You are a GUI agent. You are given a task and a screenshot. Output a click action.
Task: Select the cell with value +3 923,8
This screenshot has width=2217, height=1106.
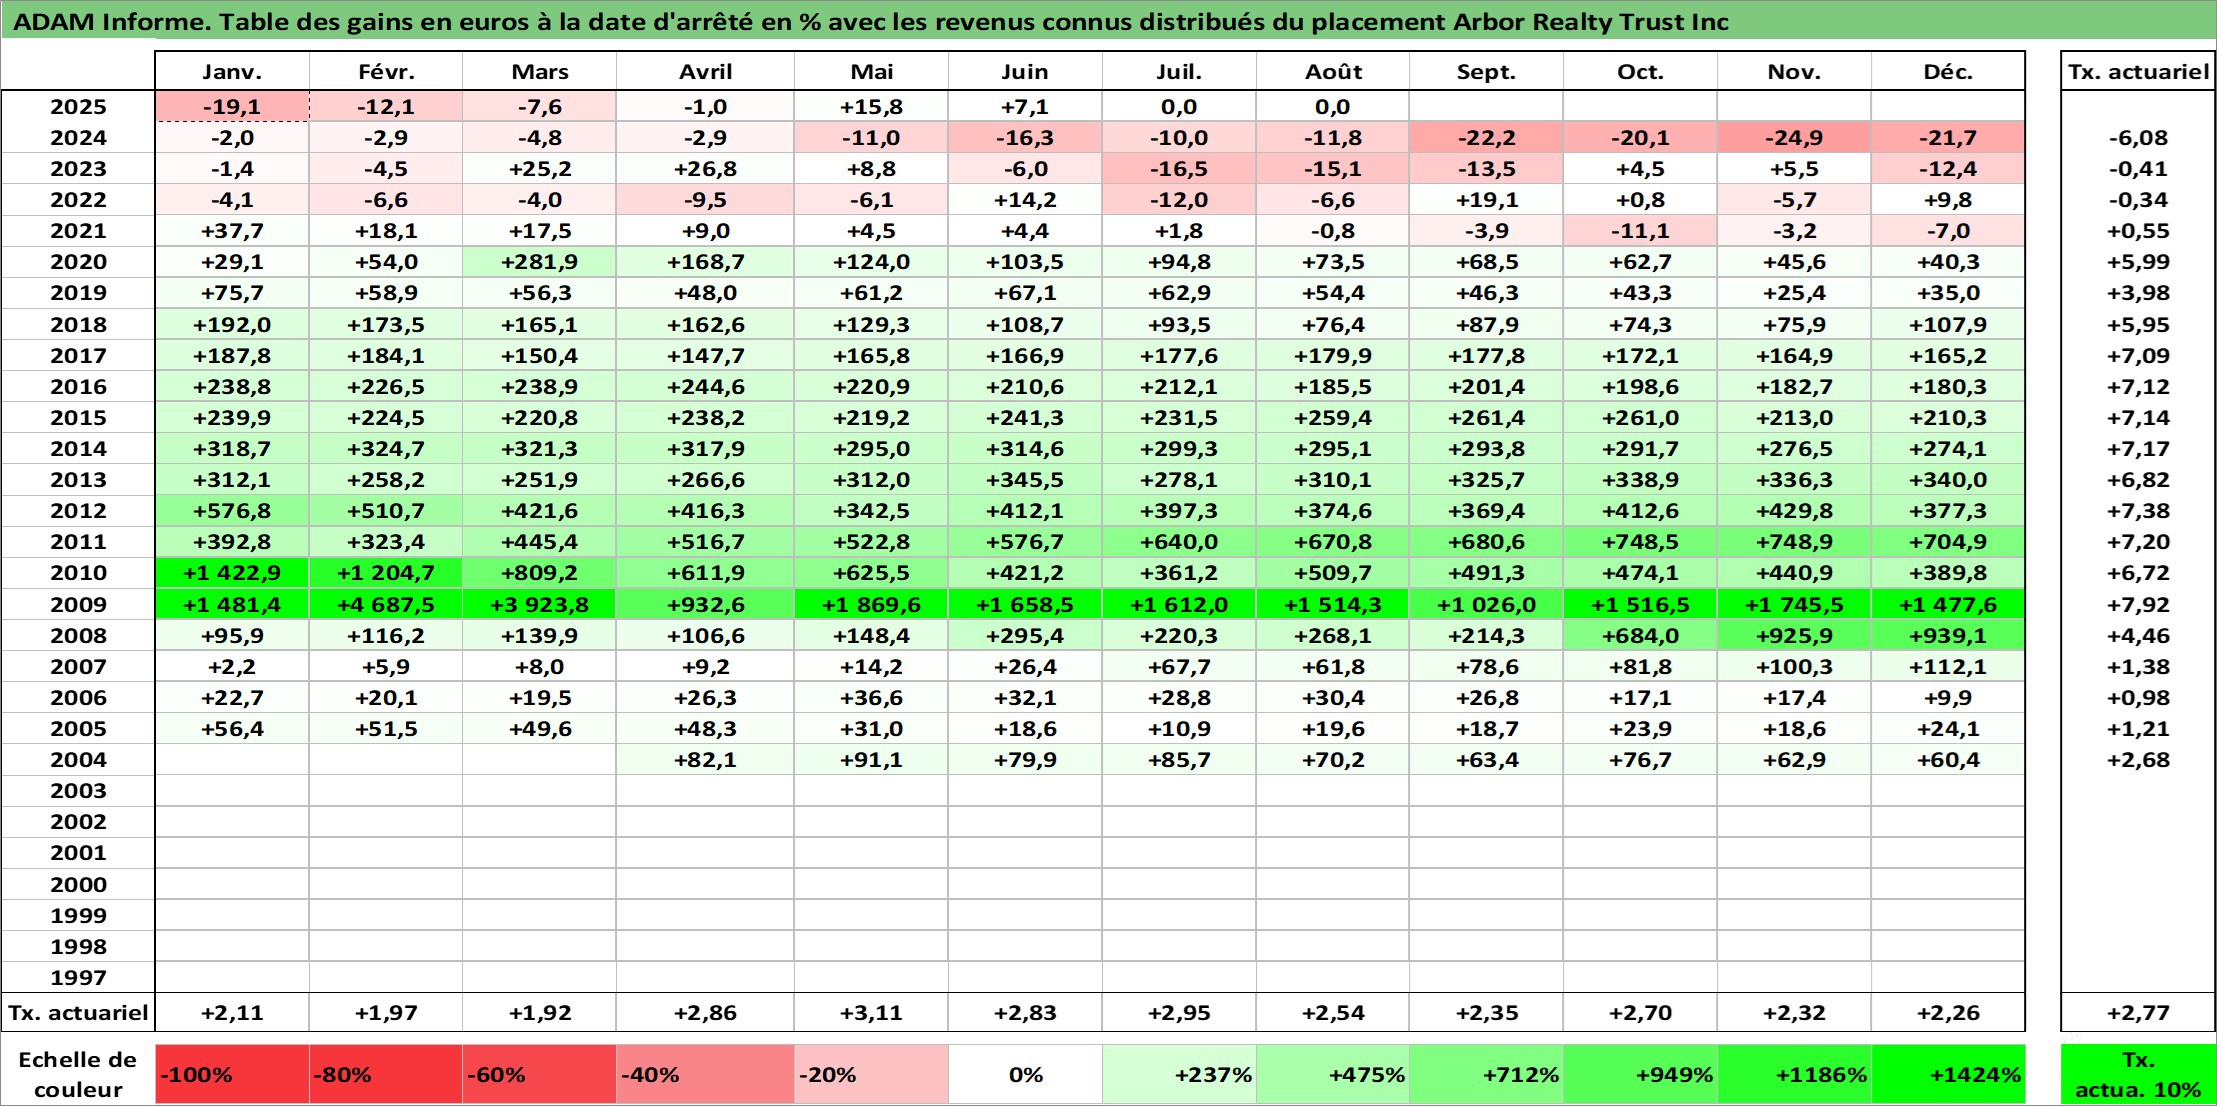(540, 604)
